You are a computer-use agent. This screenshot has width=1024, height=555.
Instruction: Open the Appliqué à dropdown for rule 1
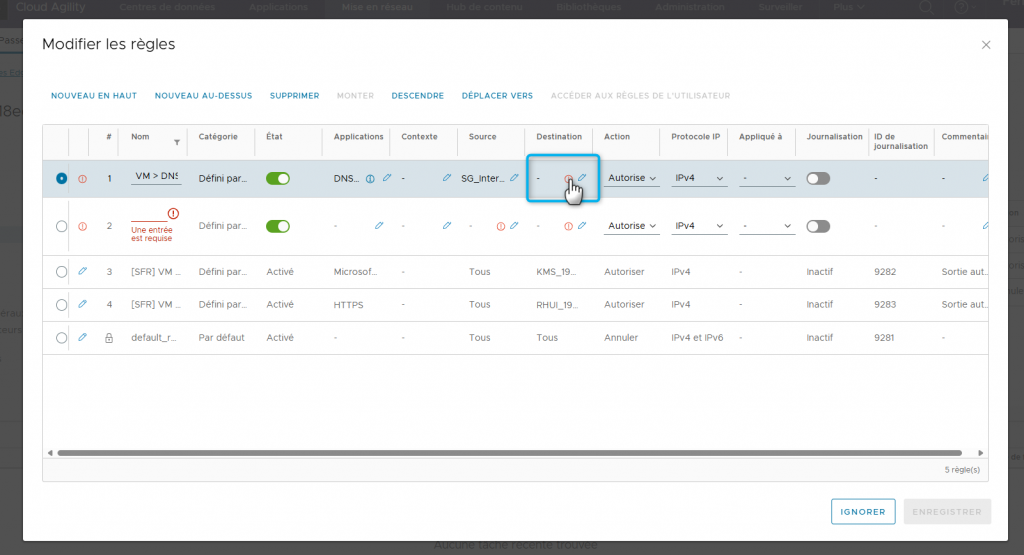pyautogui.click(x=767, y=178)
